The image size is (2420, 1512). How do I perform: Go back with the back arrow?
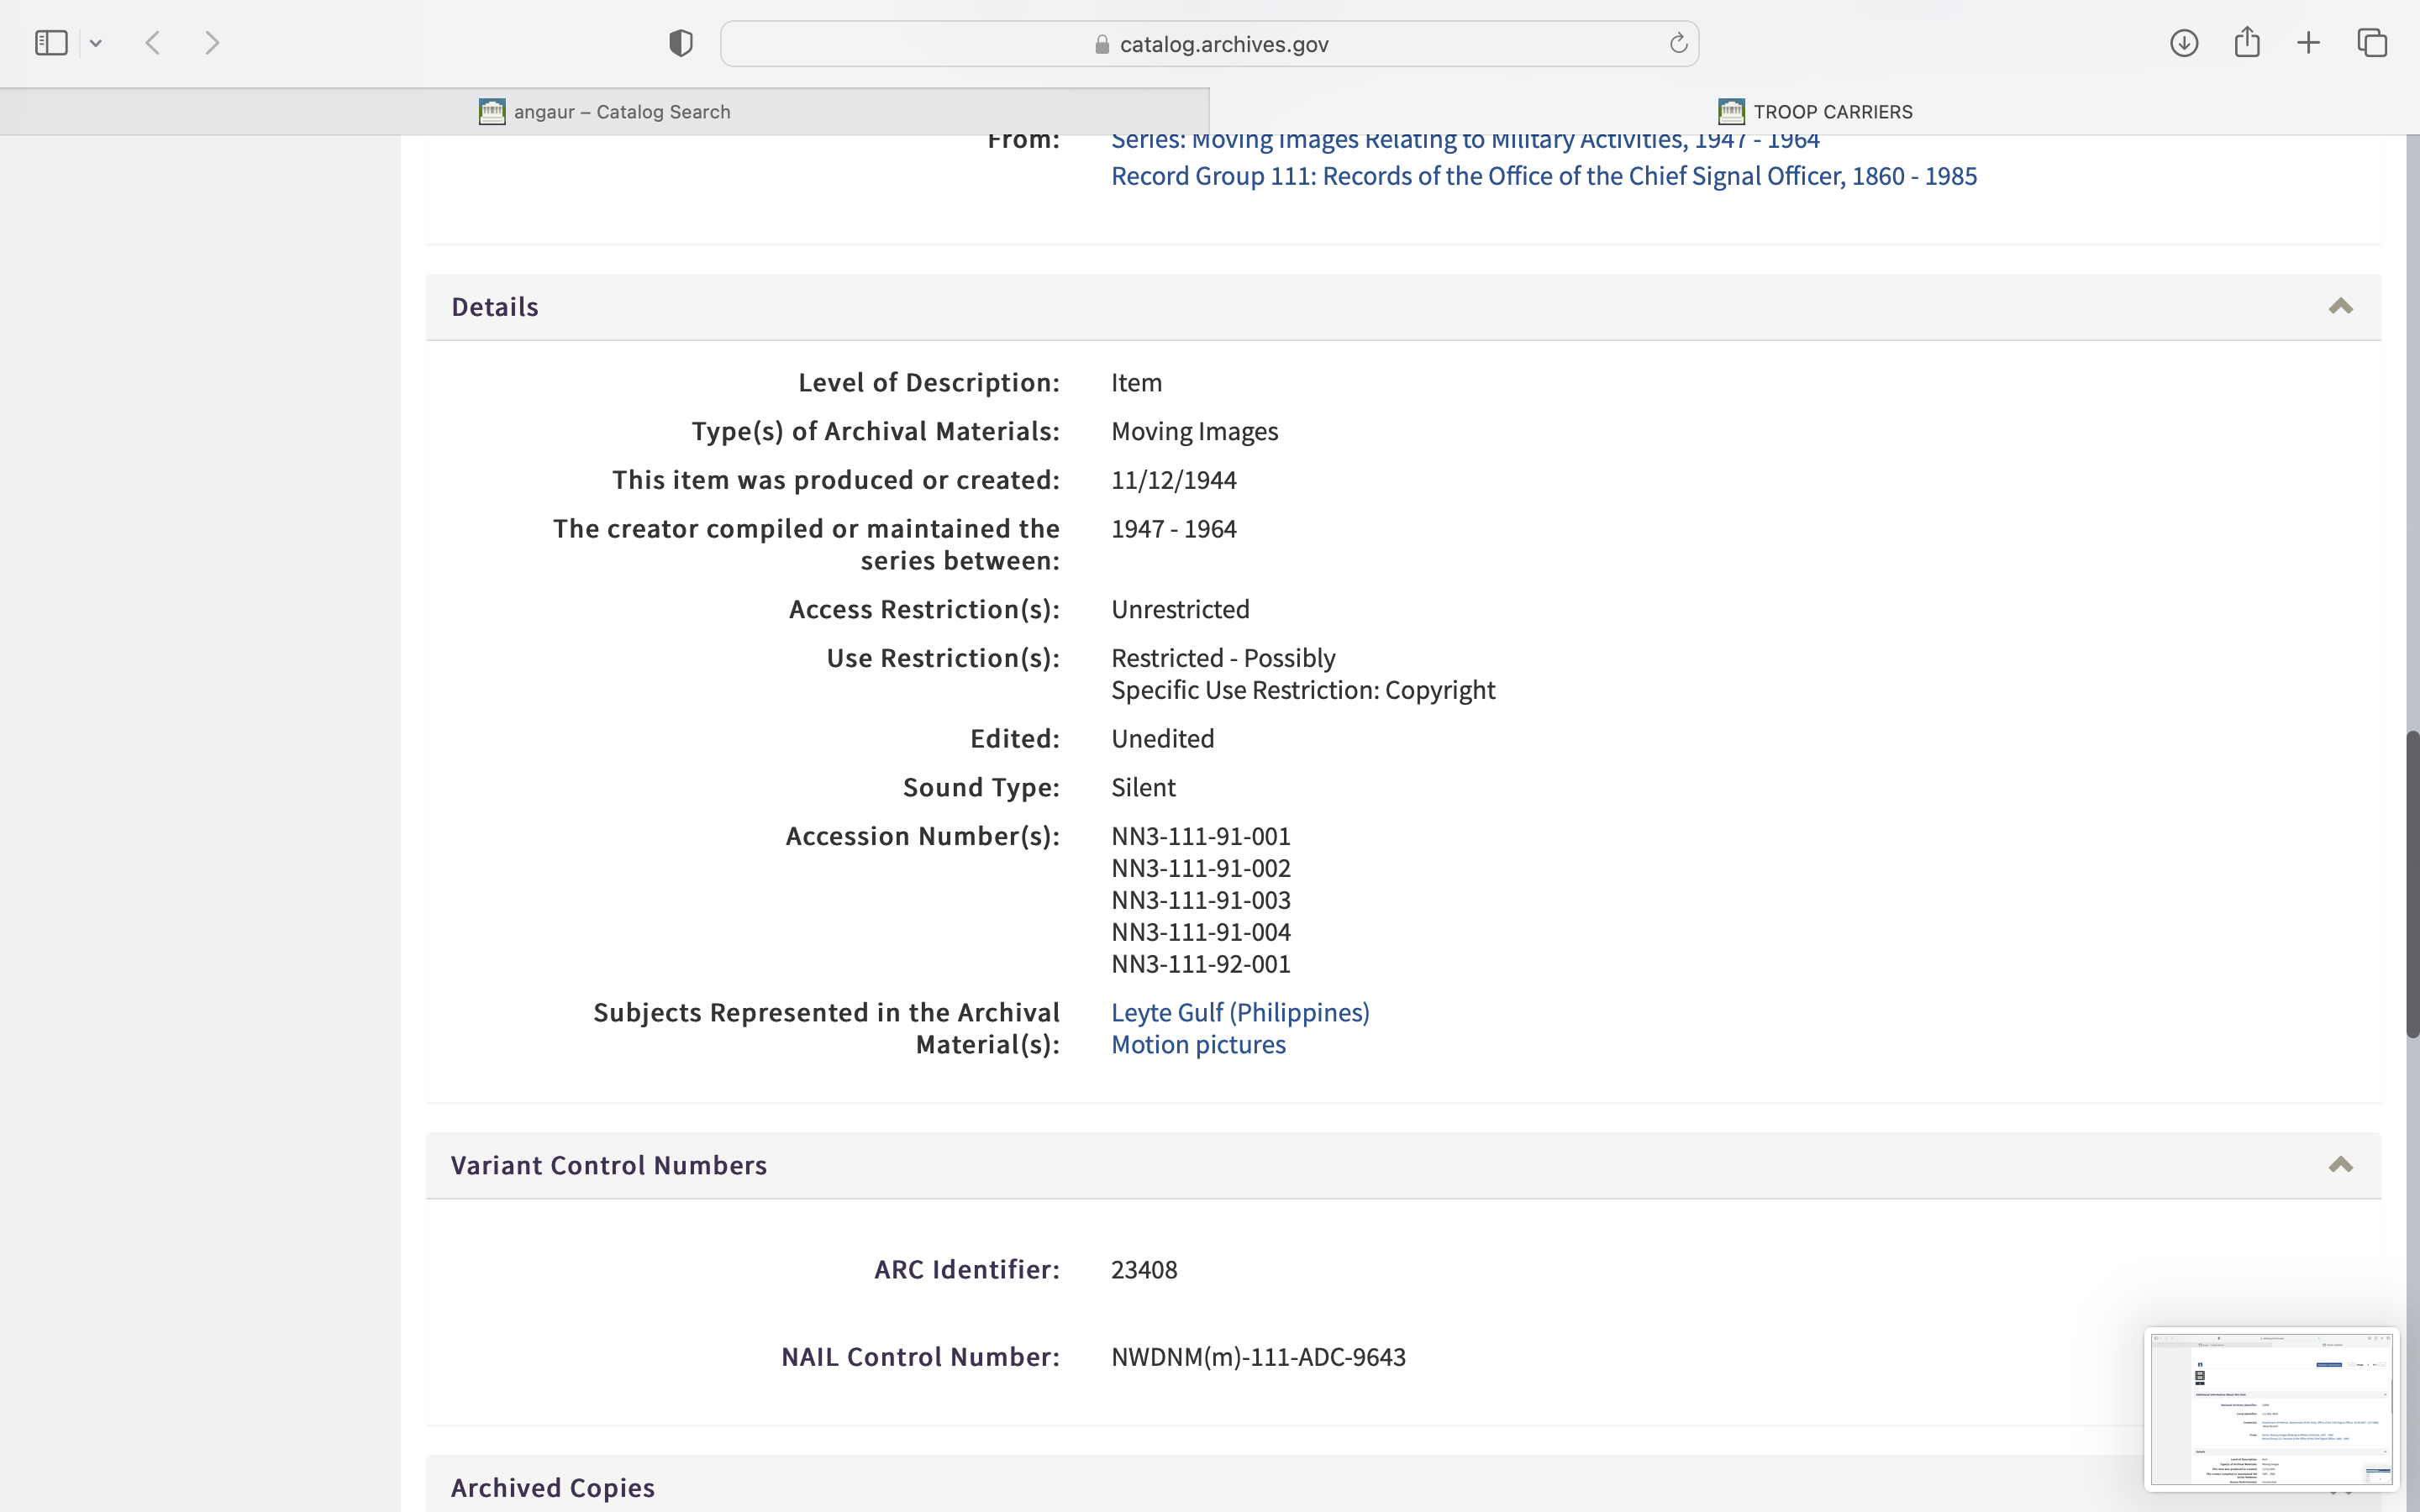153,43
